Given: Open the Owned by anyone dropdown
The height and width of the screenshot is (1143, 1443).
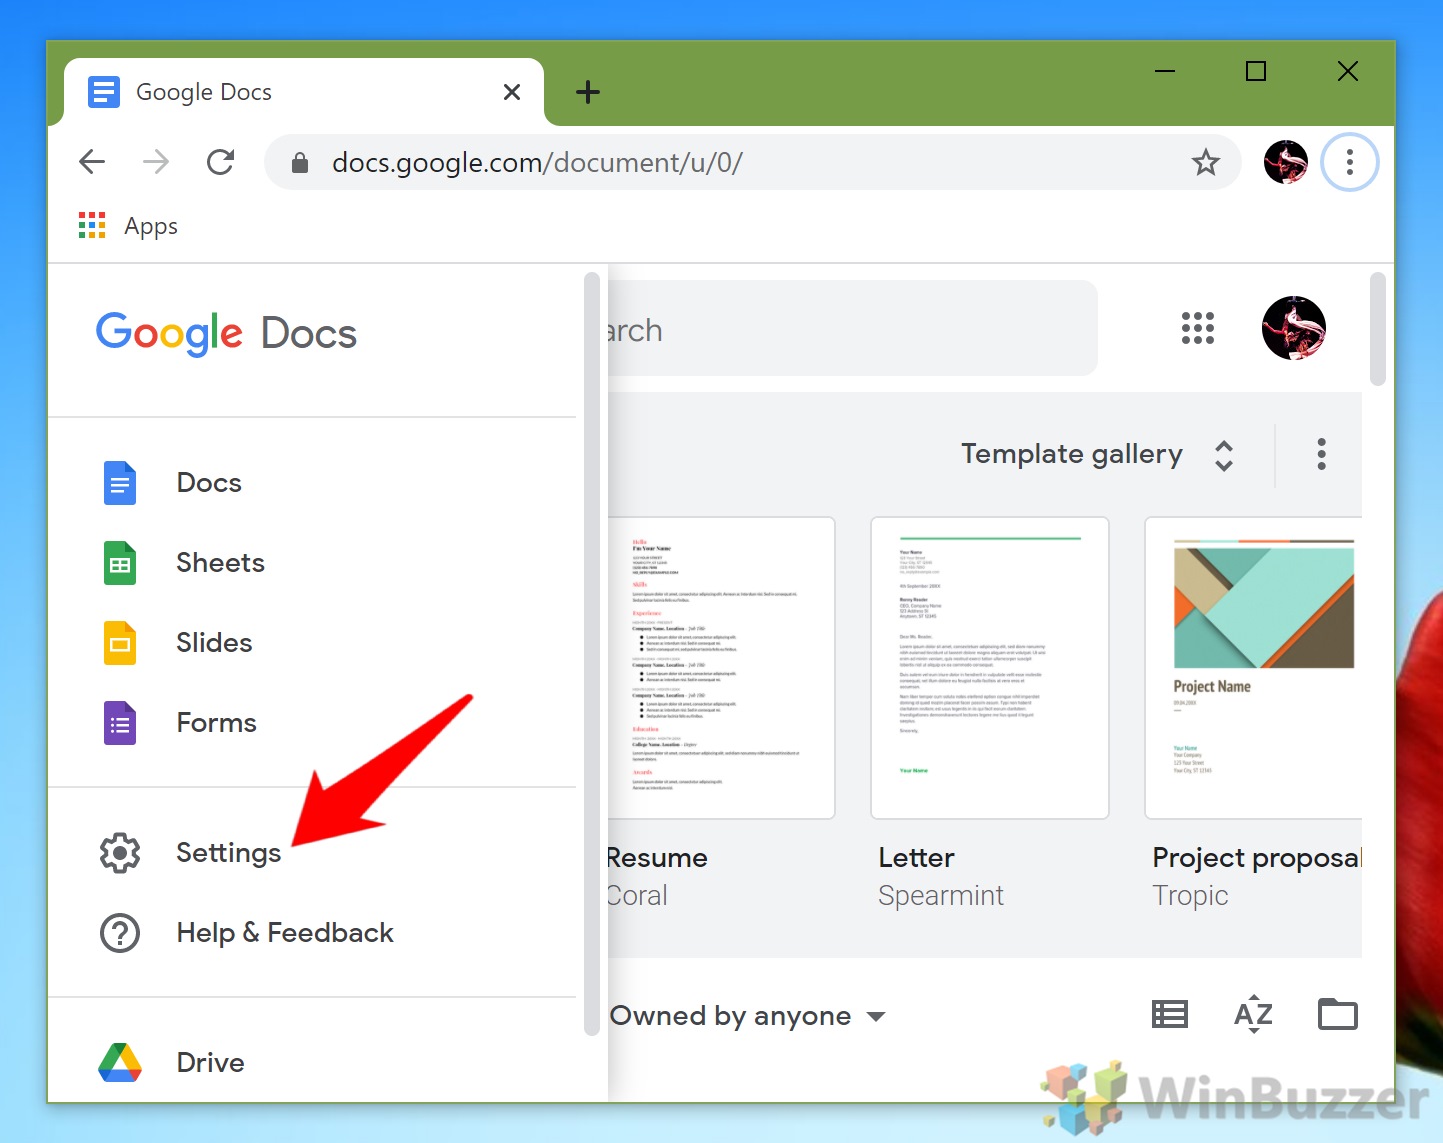Looking at the screenshot, I should [748, 1016].
